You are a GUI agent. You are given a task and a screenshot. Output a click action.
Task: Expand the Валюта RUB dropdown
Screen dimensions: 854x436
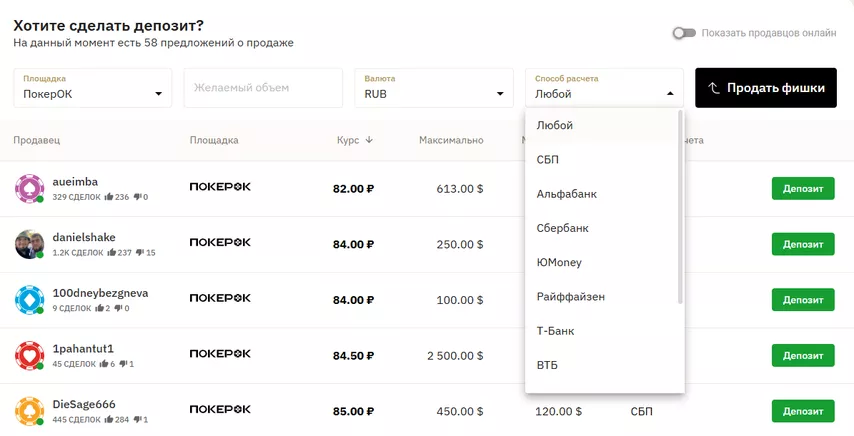434,88
